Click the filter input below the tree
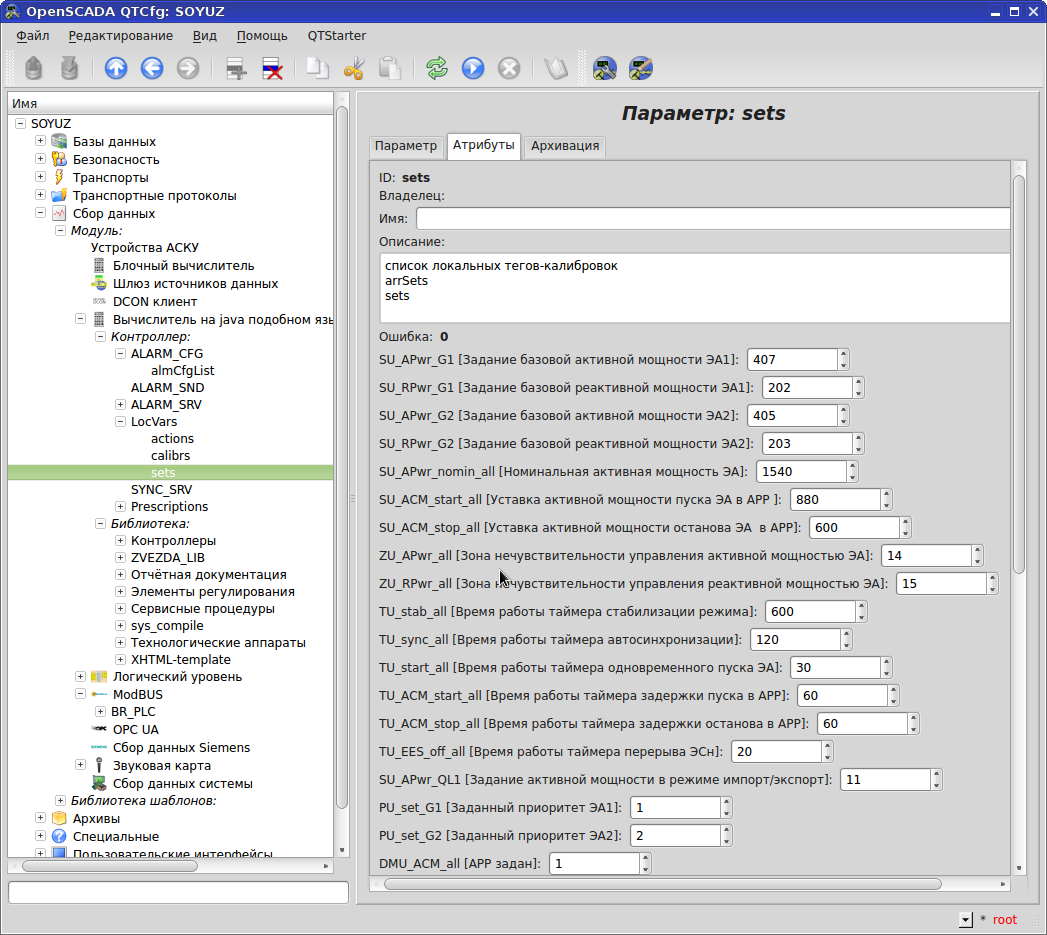 178,892
